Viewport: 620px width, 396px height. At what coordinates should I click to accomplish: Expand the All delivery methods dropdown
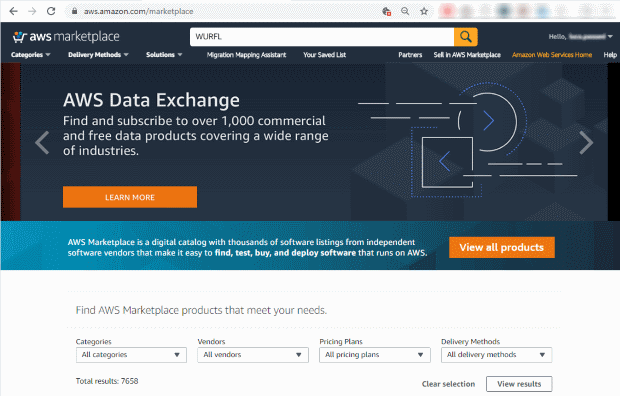pyautogui.click(x=497, y=355)
